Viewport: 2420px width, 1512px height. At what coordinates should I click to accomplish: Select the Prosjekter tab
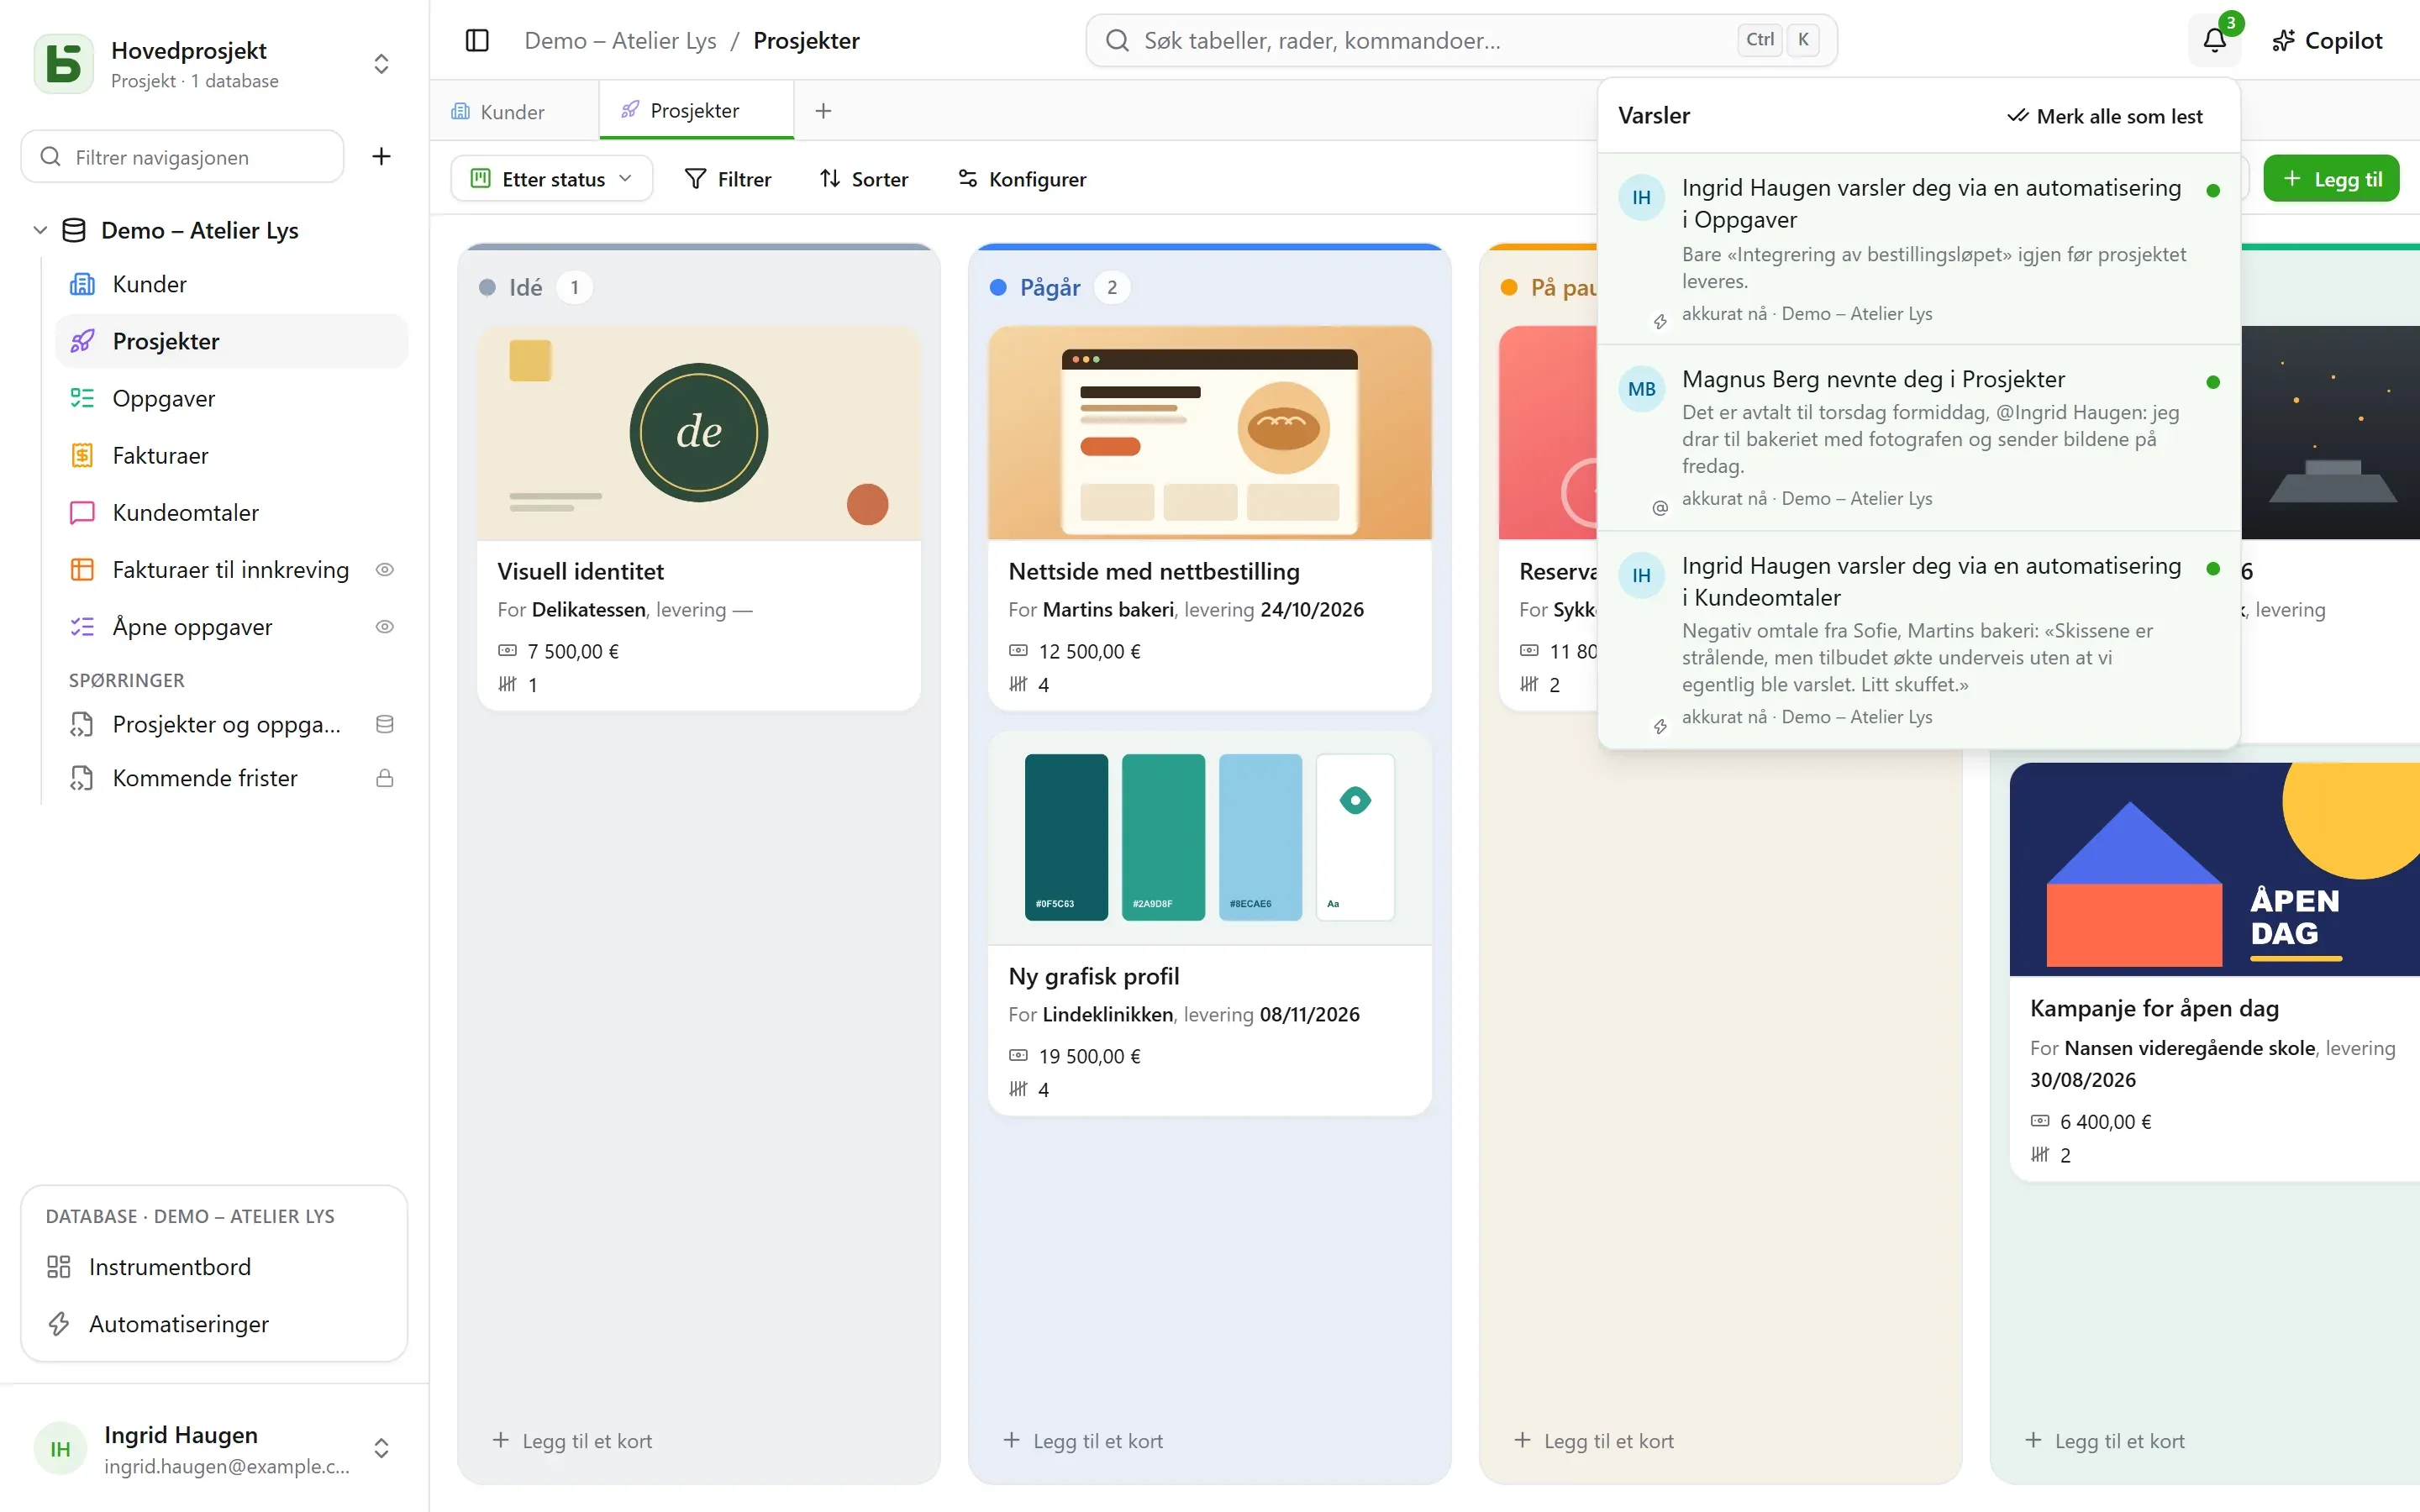[x=695, y=110]
